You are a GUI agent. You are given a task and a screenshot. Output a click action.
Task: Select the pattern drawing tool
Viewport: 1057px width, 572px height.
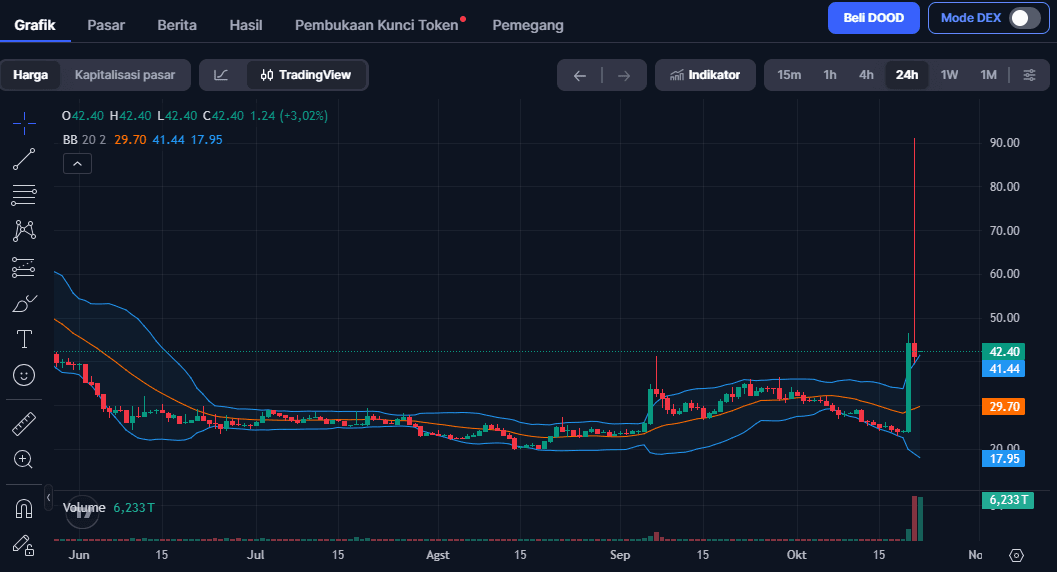[x=24, y=231]
